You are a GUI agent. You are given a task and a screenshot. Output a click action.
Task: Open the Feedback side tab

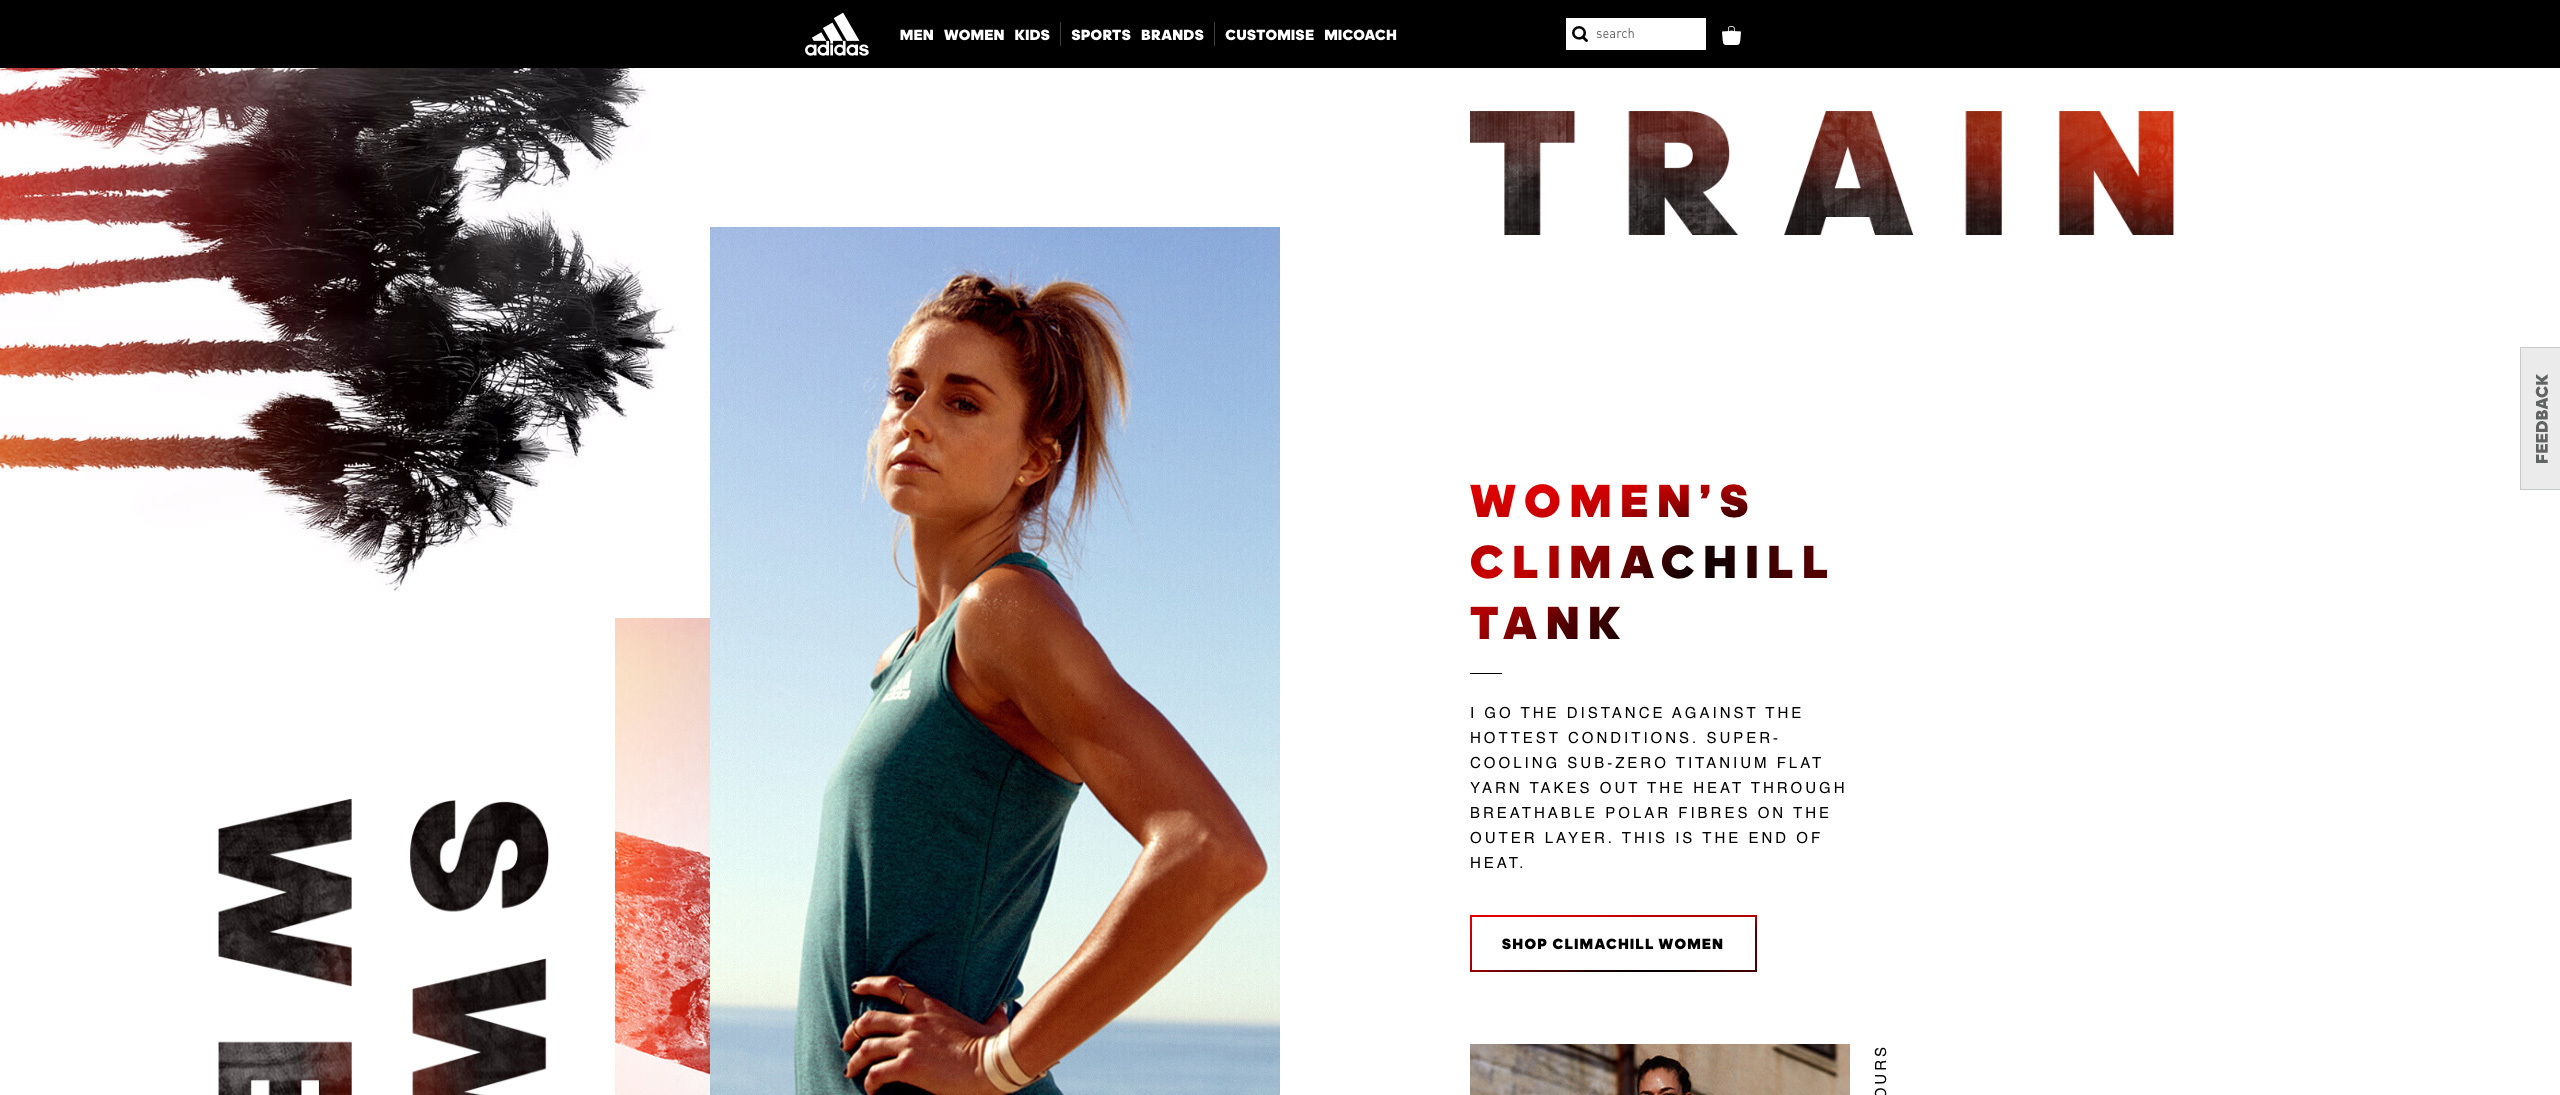(2540, 418)
